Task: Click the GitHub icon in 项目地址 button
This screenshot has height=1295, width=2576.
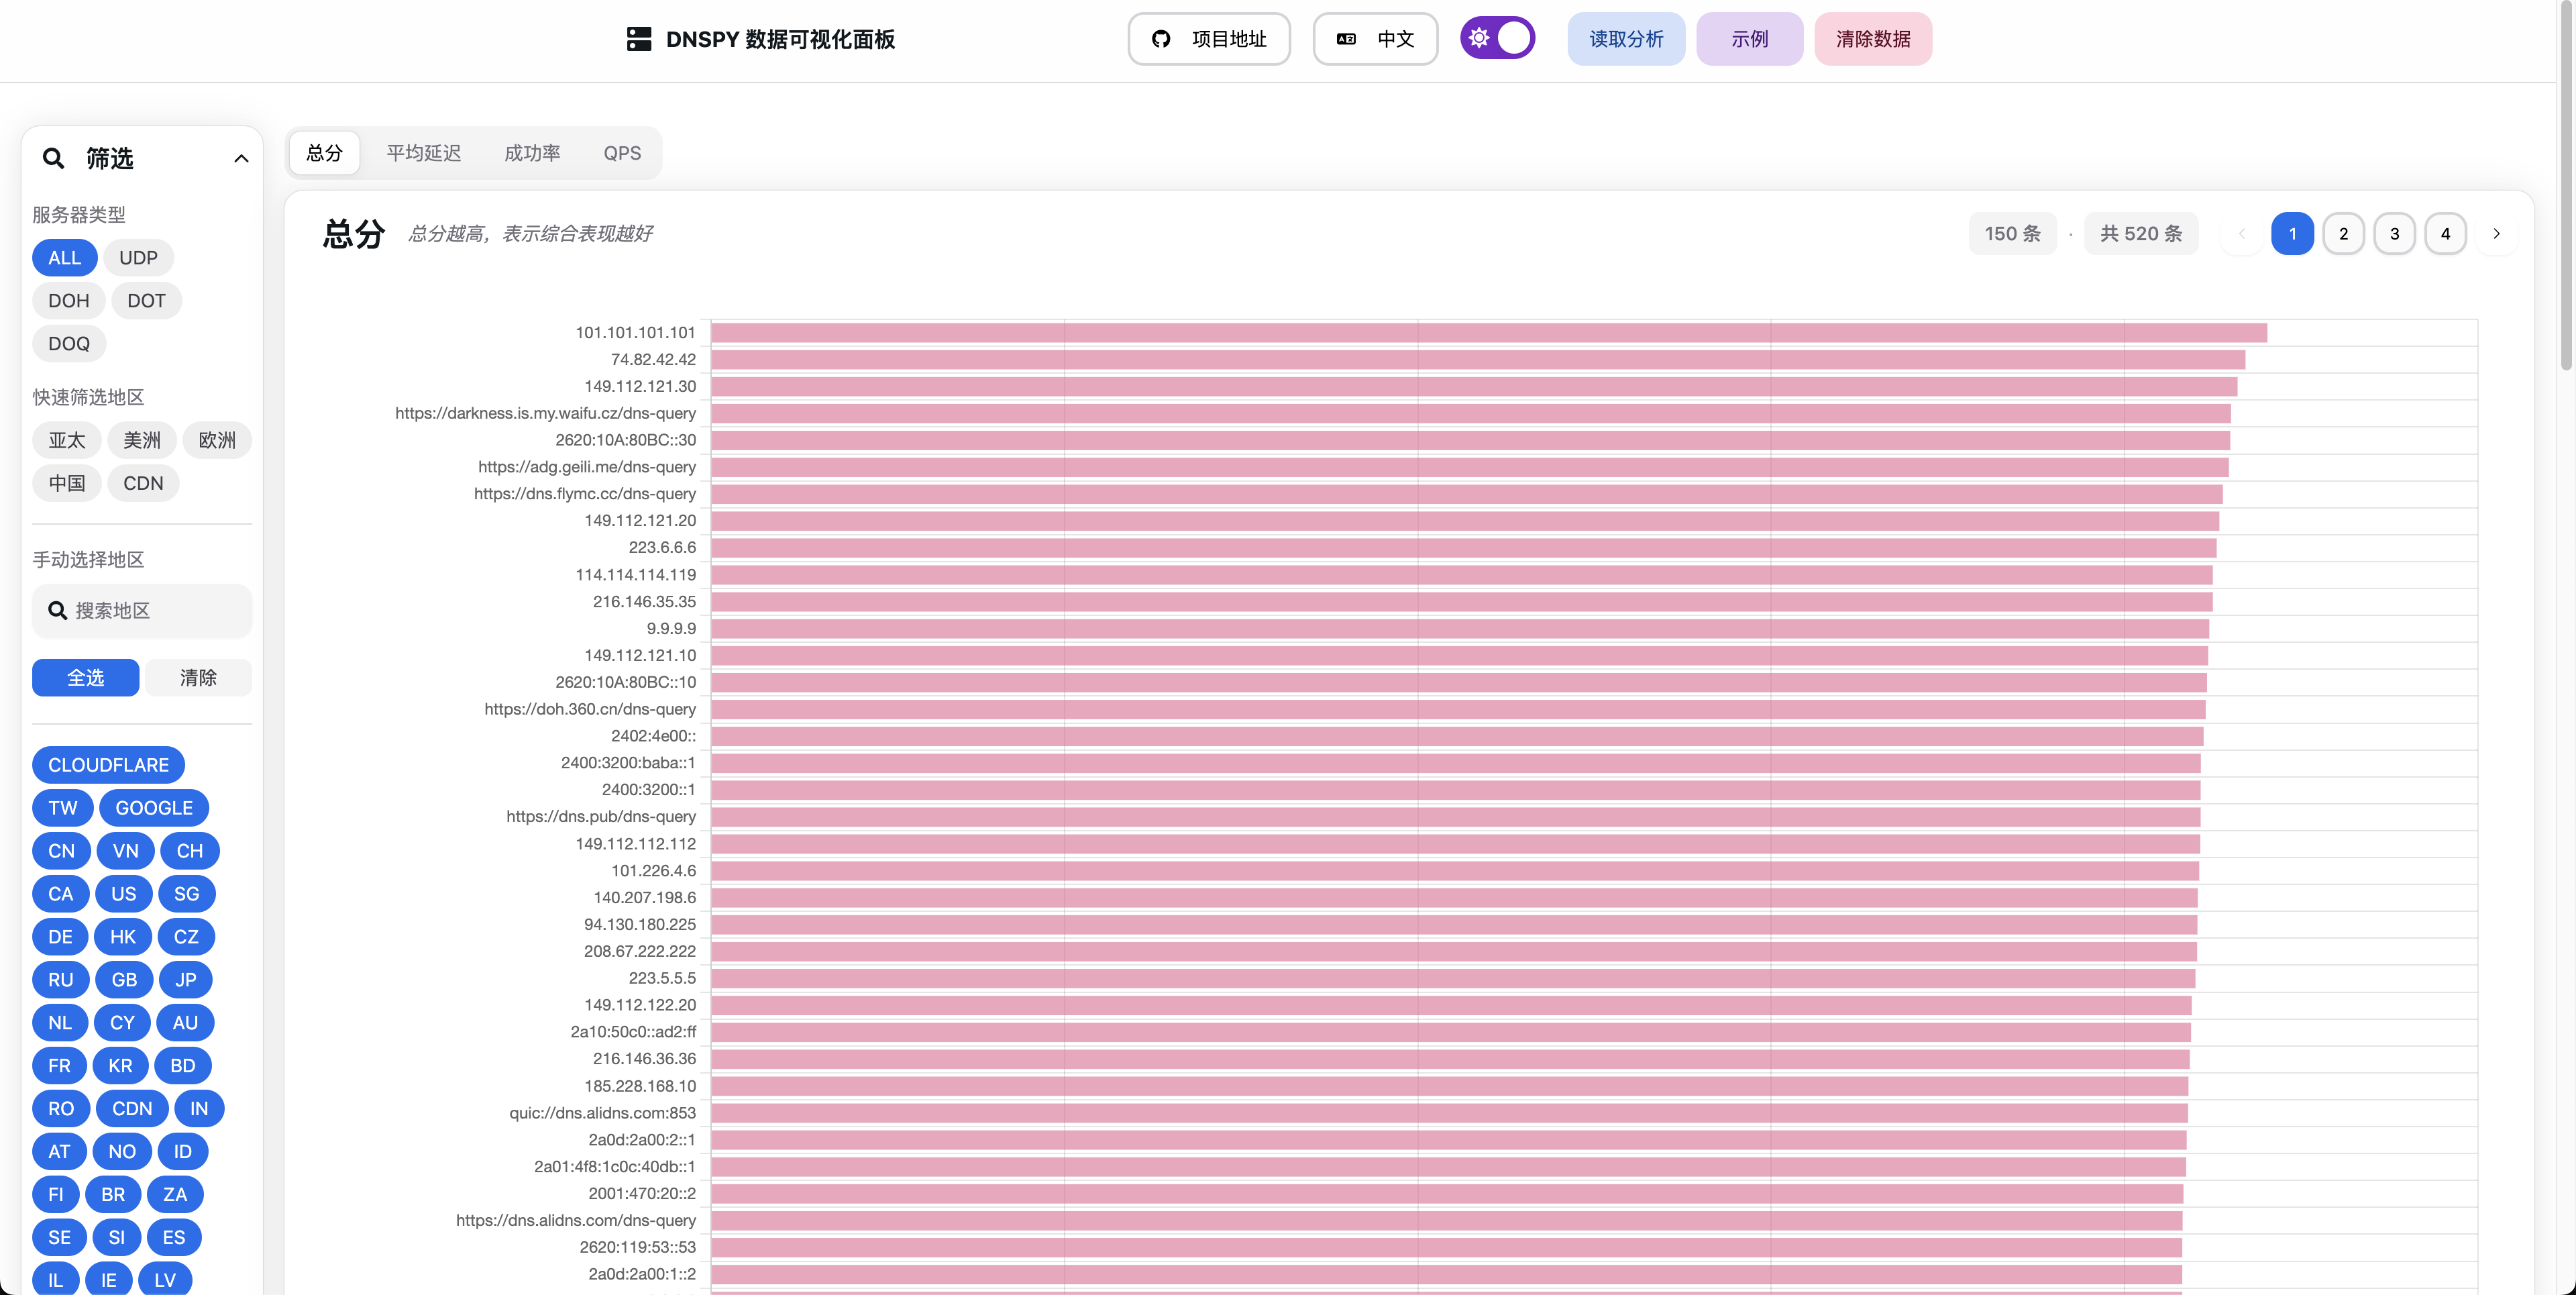Action: click(1161, 39)
